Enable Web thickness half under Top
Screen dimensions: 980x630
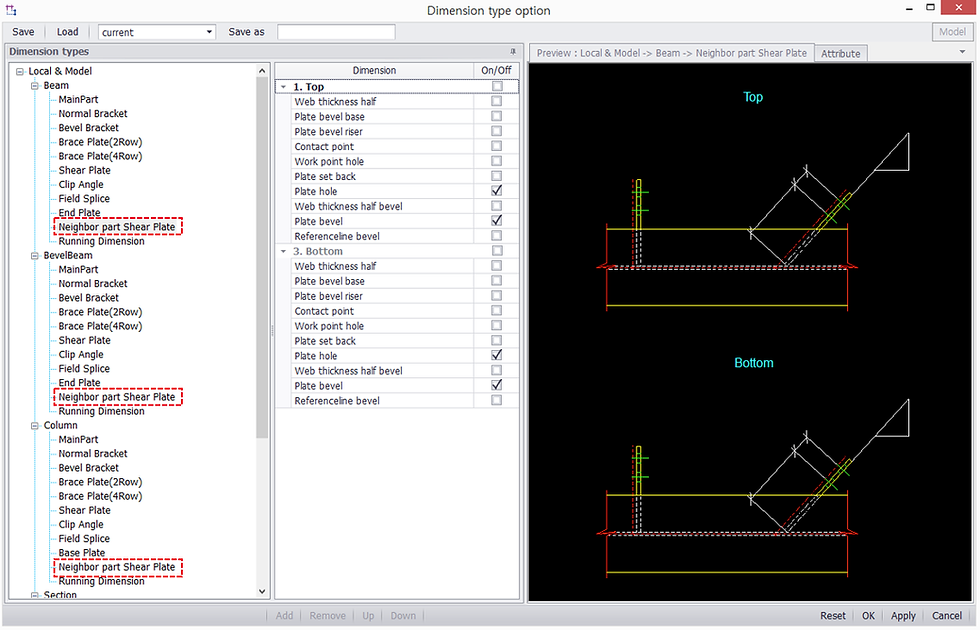click(496, 101)
